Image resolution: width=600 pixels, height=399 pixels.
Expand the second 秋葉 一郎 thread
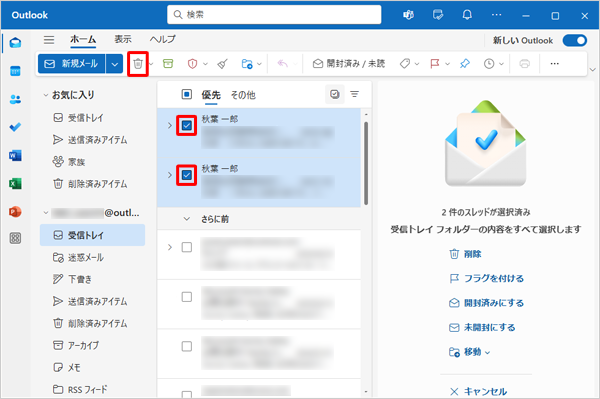pos(170,175)
